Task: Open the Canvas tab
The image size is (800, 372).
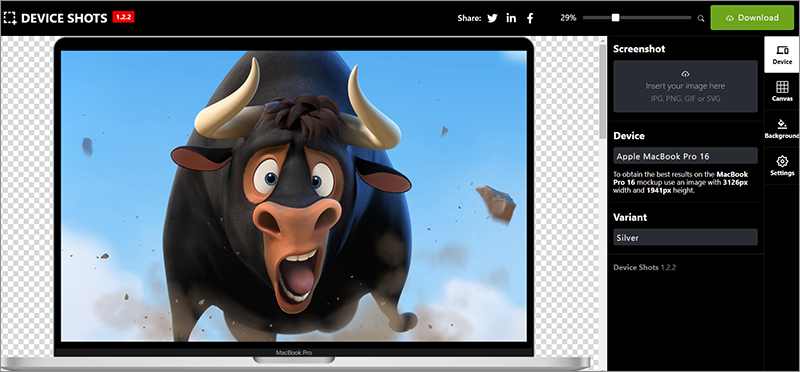Action: (x=782, y=92)
